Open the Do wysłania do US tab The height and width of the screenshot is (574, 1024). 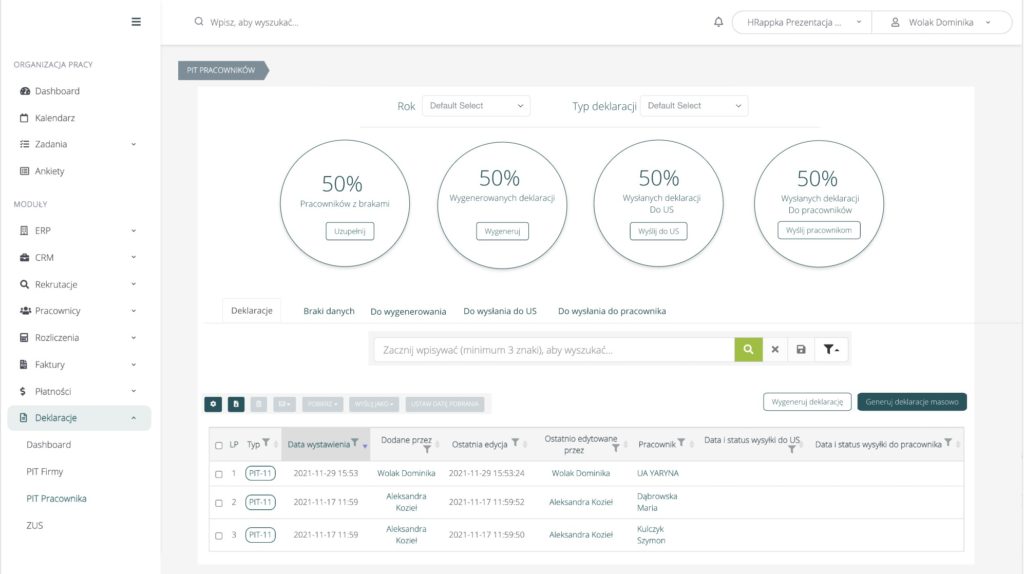pos(500,311)
